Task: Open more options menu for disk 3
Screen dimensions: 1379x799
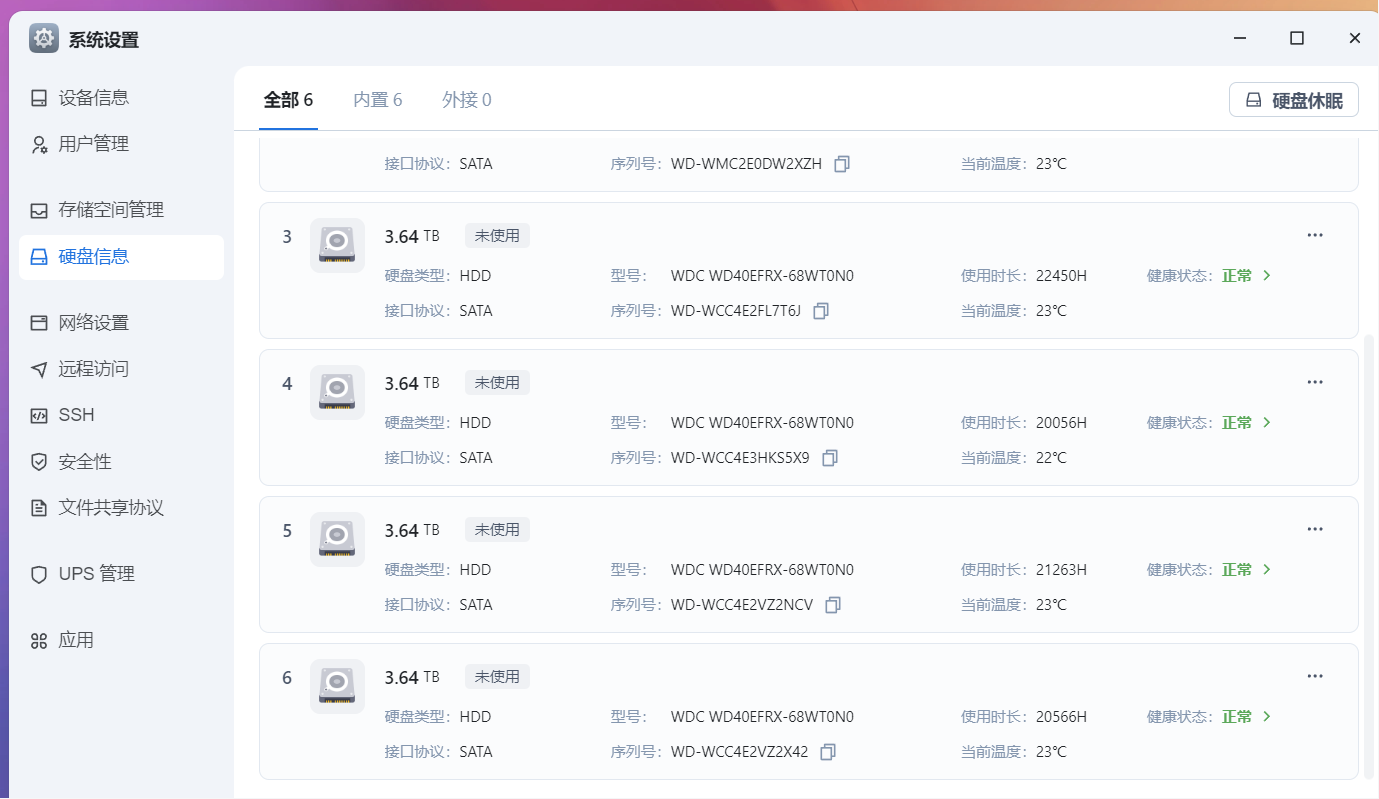Action: point(1315,235)
